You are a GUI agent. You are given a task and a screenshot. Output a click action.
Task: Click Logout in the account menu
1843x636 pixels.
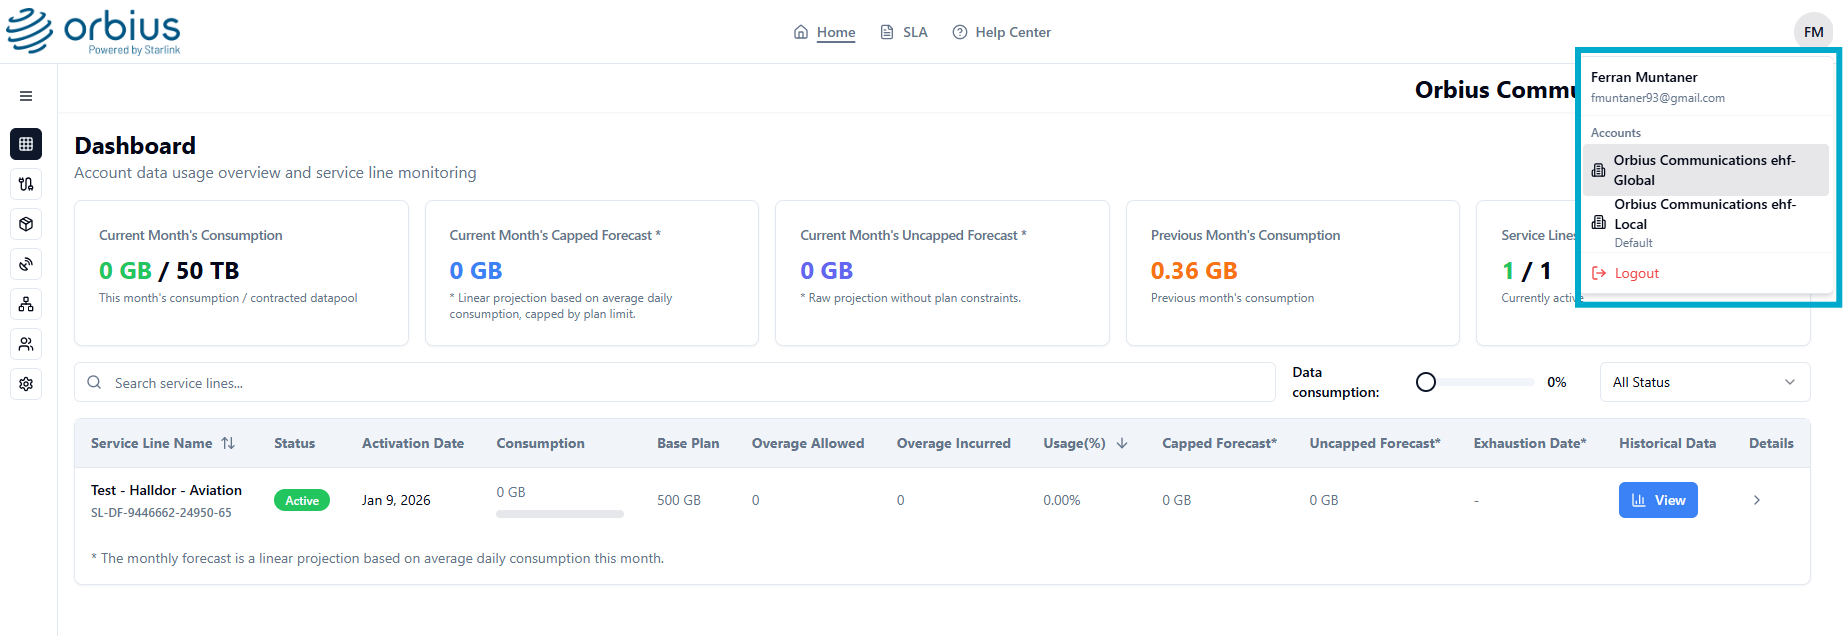(x=1636, y=273)
